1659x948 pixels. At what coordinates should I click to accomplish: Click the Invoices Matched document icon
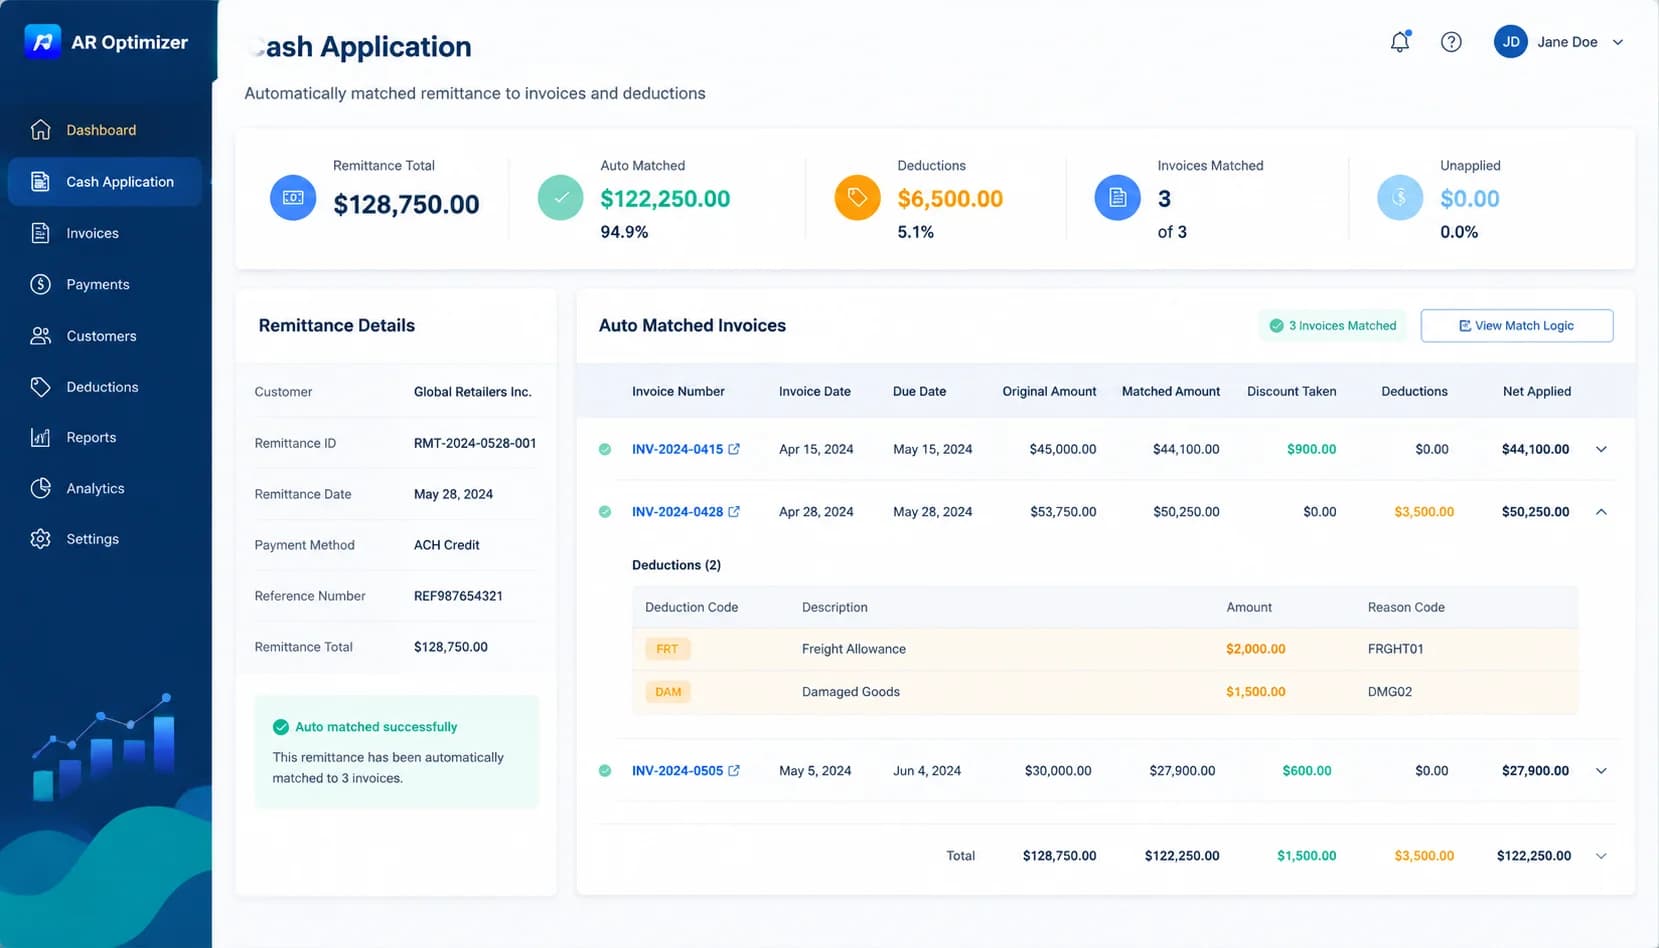(1118, 198)
